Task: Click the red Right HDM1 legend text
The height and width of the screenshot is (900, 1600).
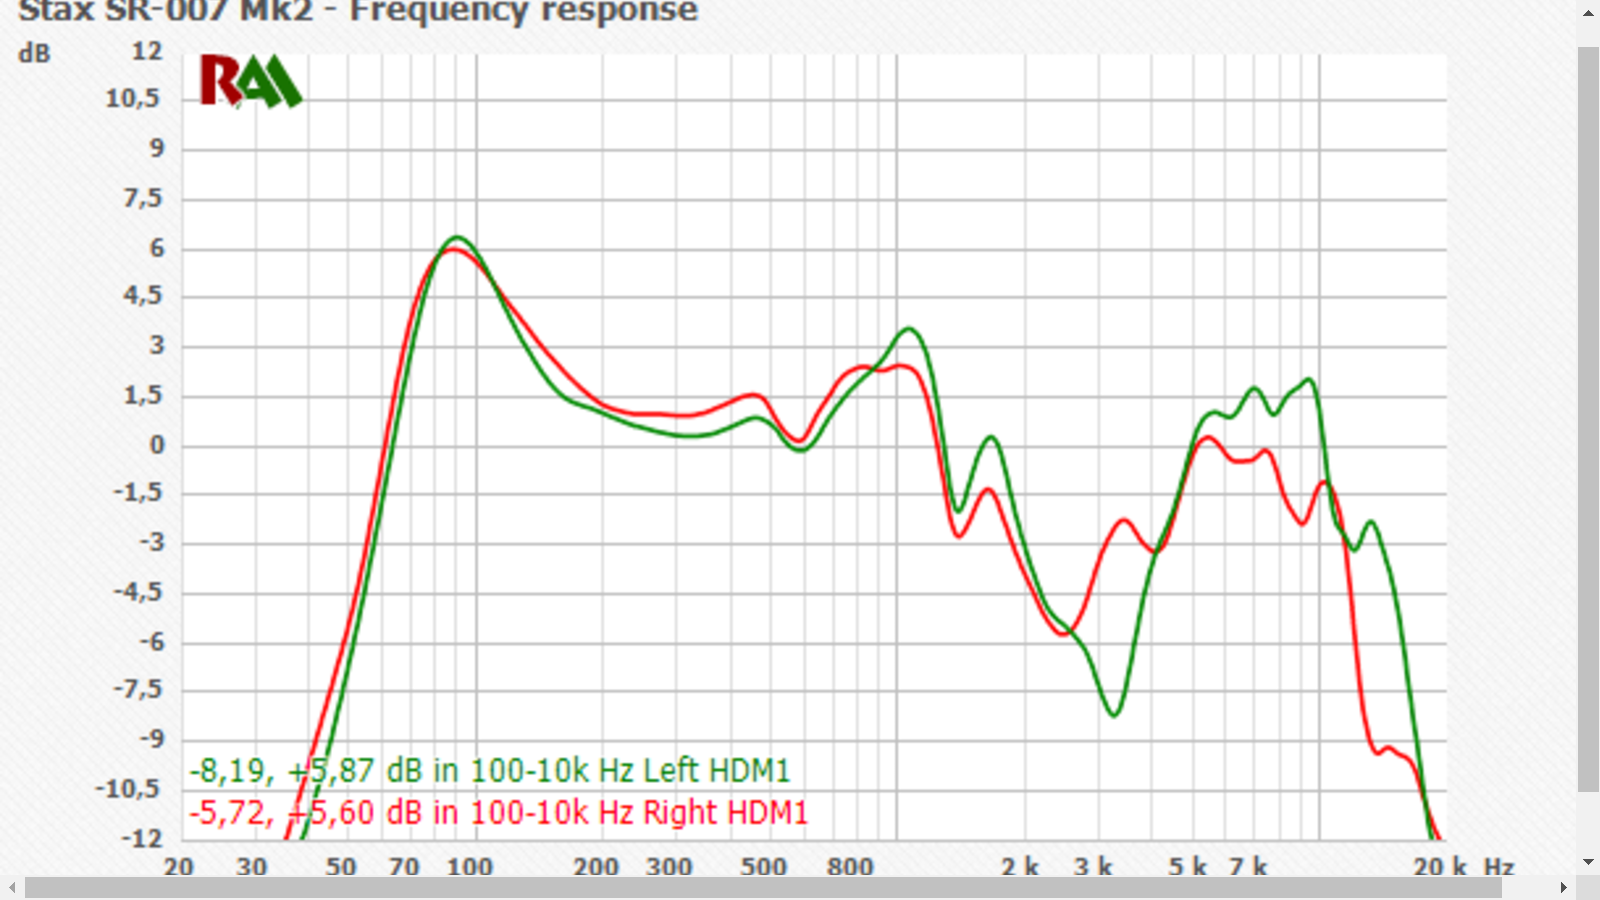Action: (x=498, y=813)
